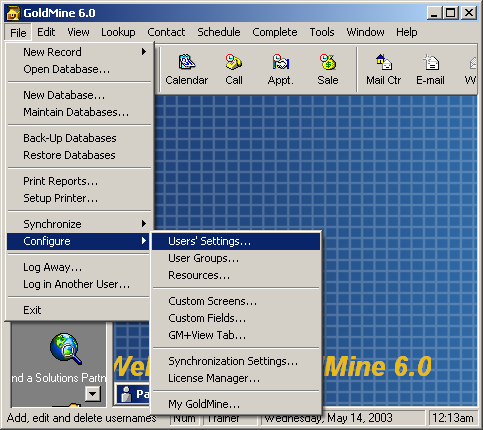Select GM+View Tab... submenu item
The image size is (483, 430).
pos(236,335)
